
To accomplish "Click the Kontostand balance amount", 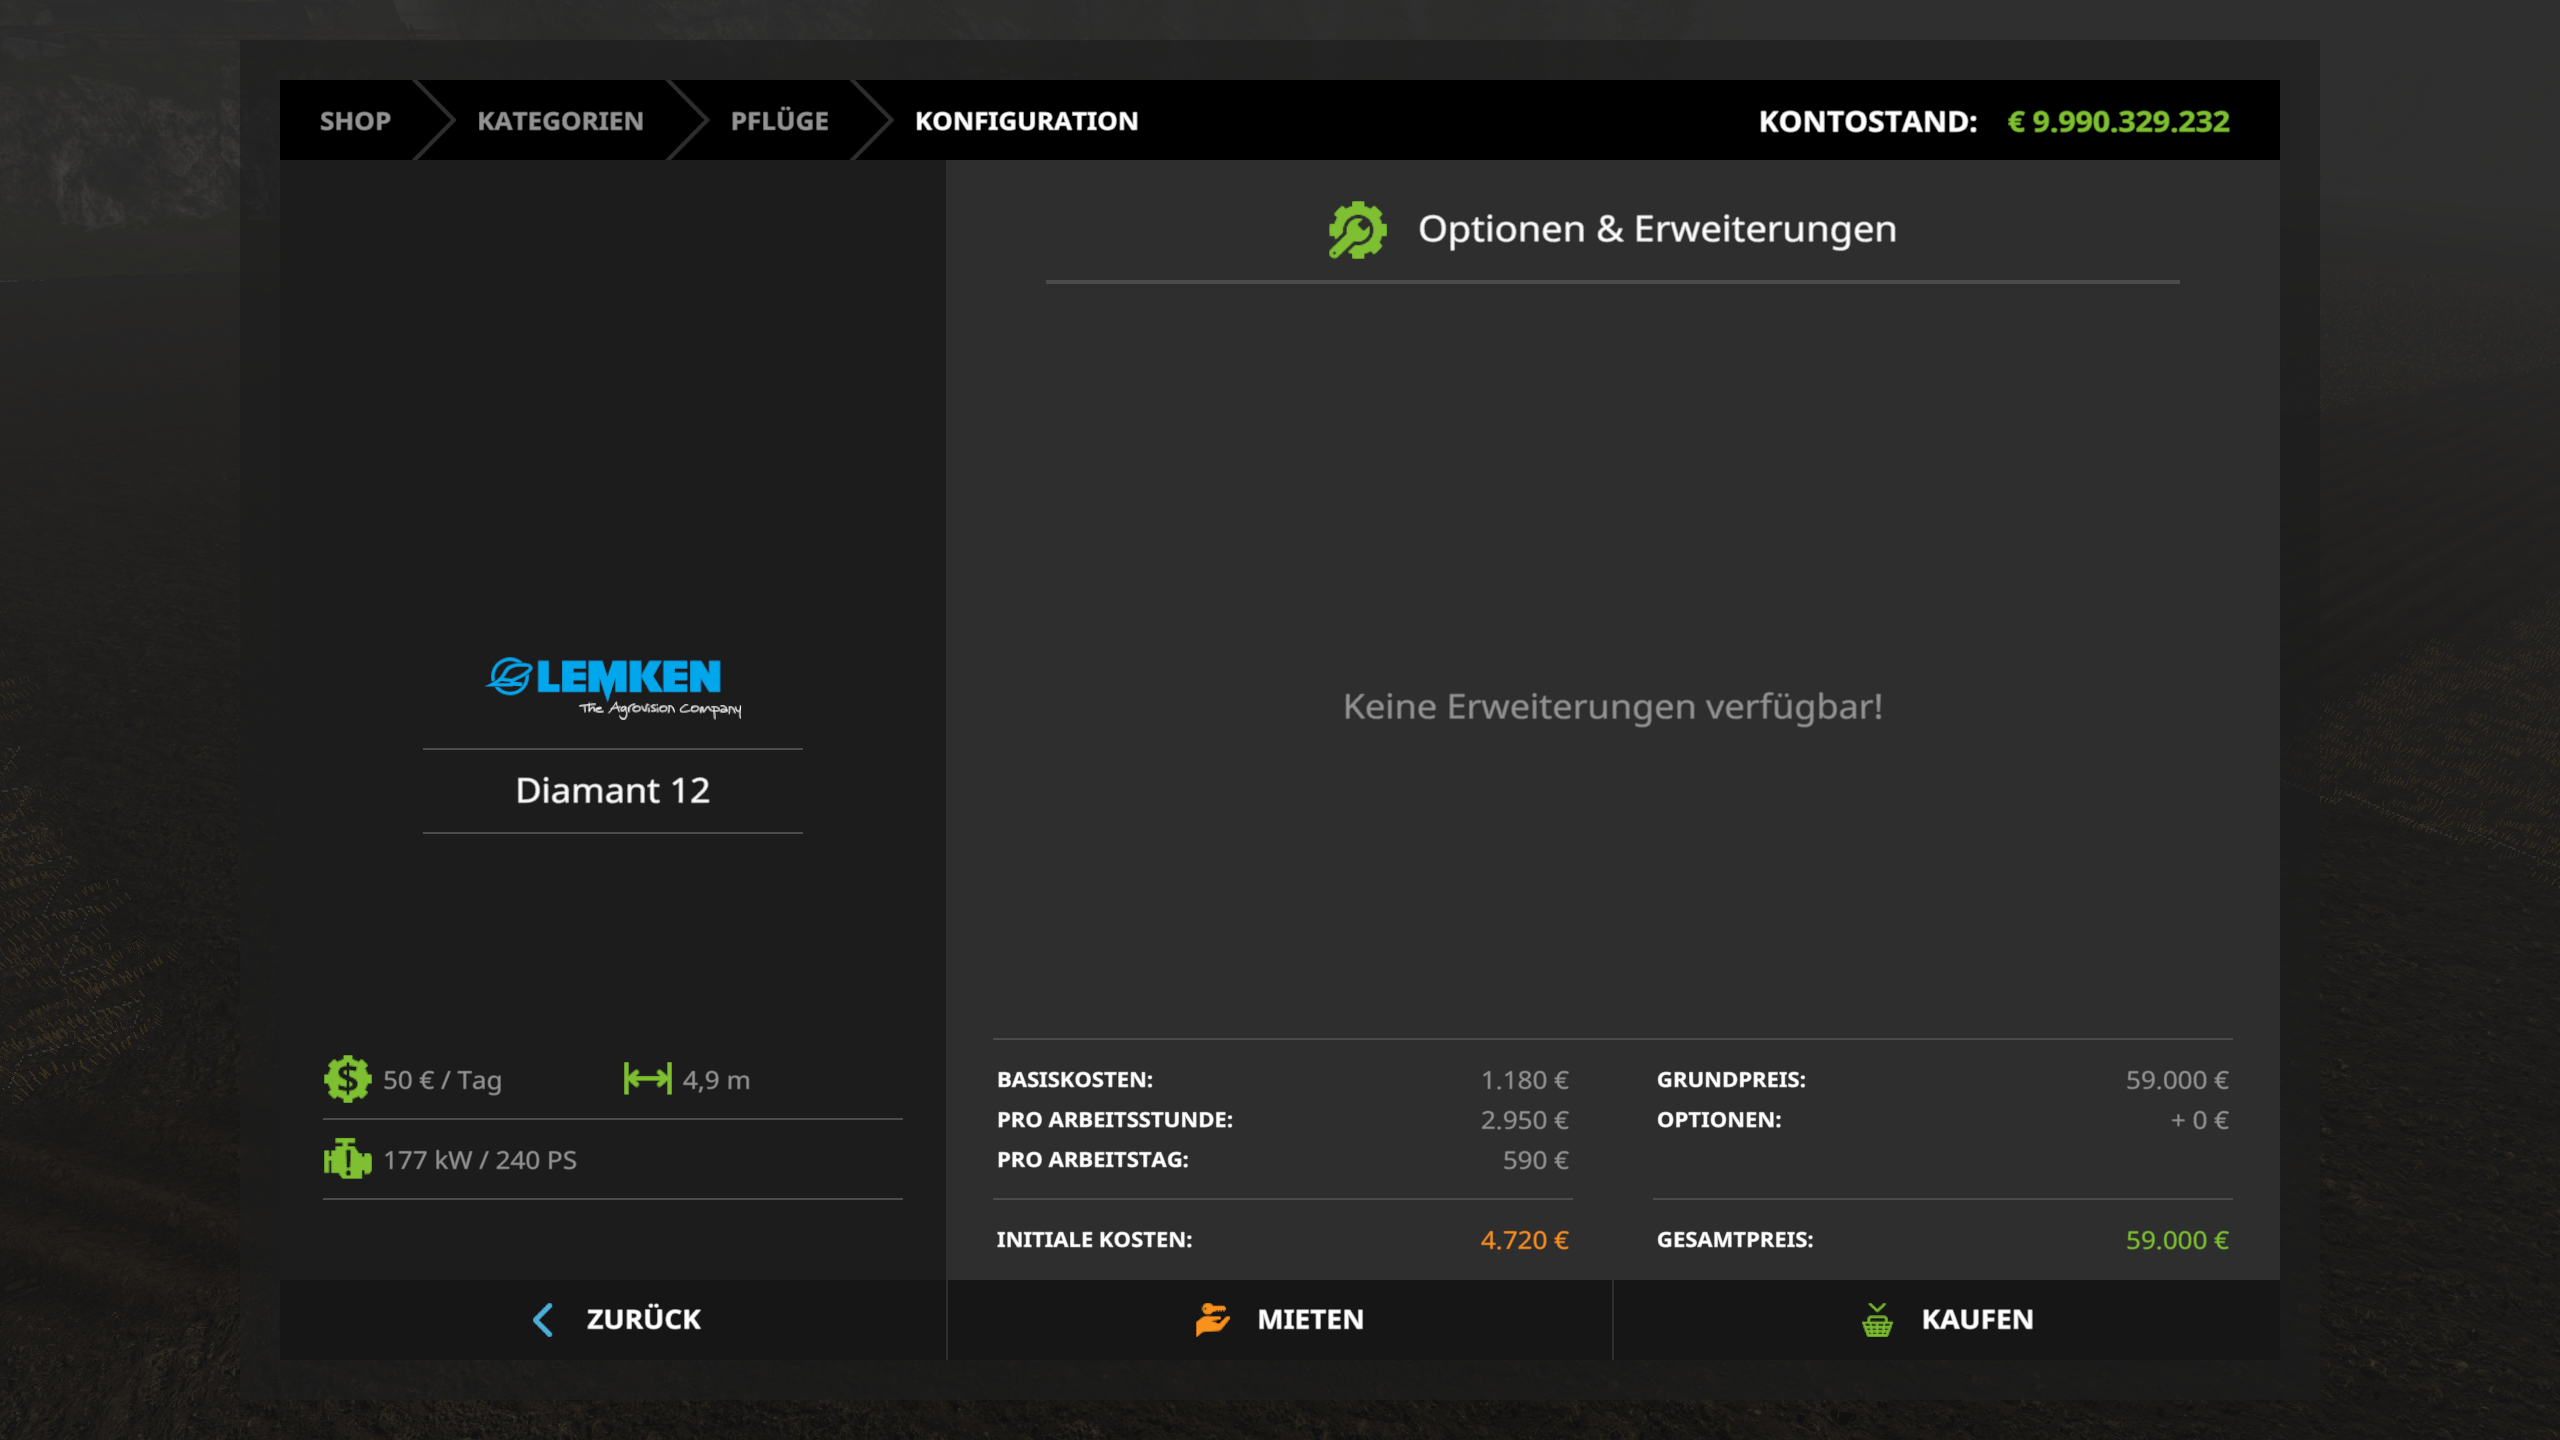I will (2118, 121).
